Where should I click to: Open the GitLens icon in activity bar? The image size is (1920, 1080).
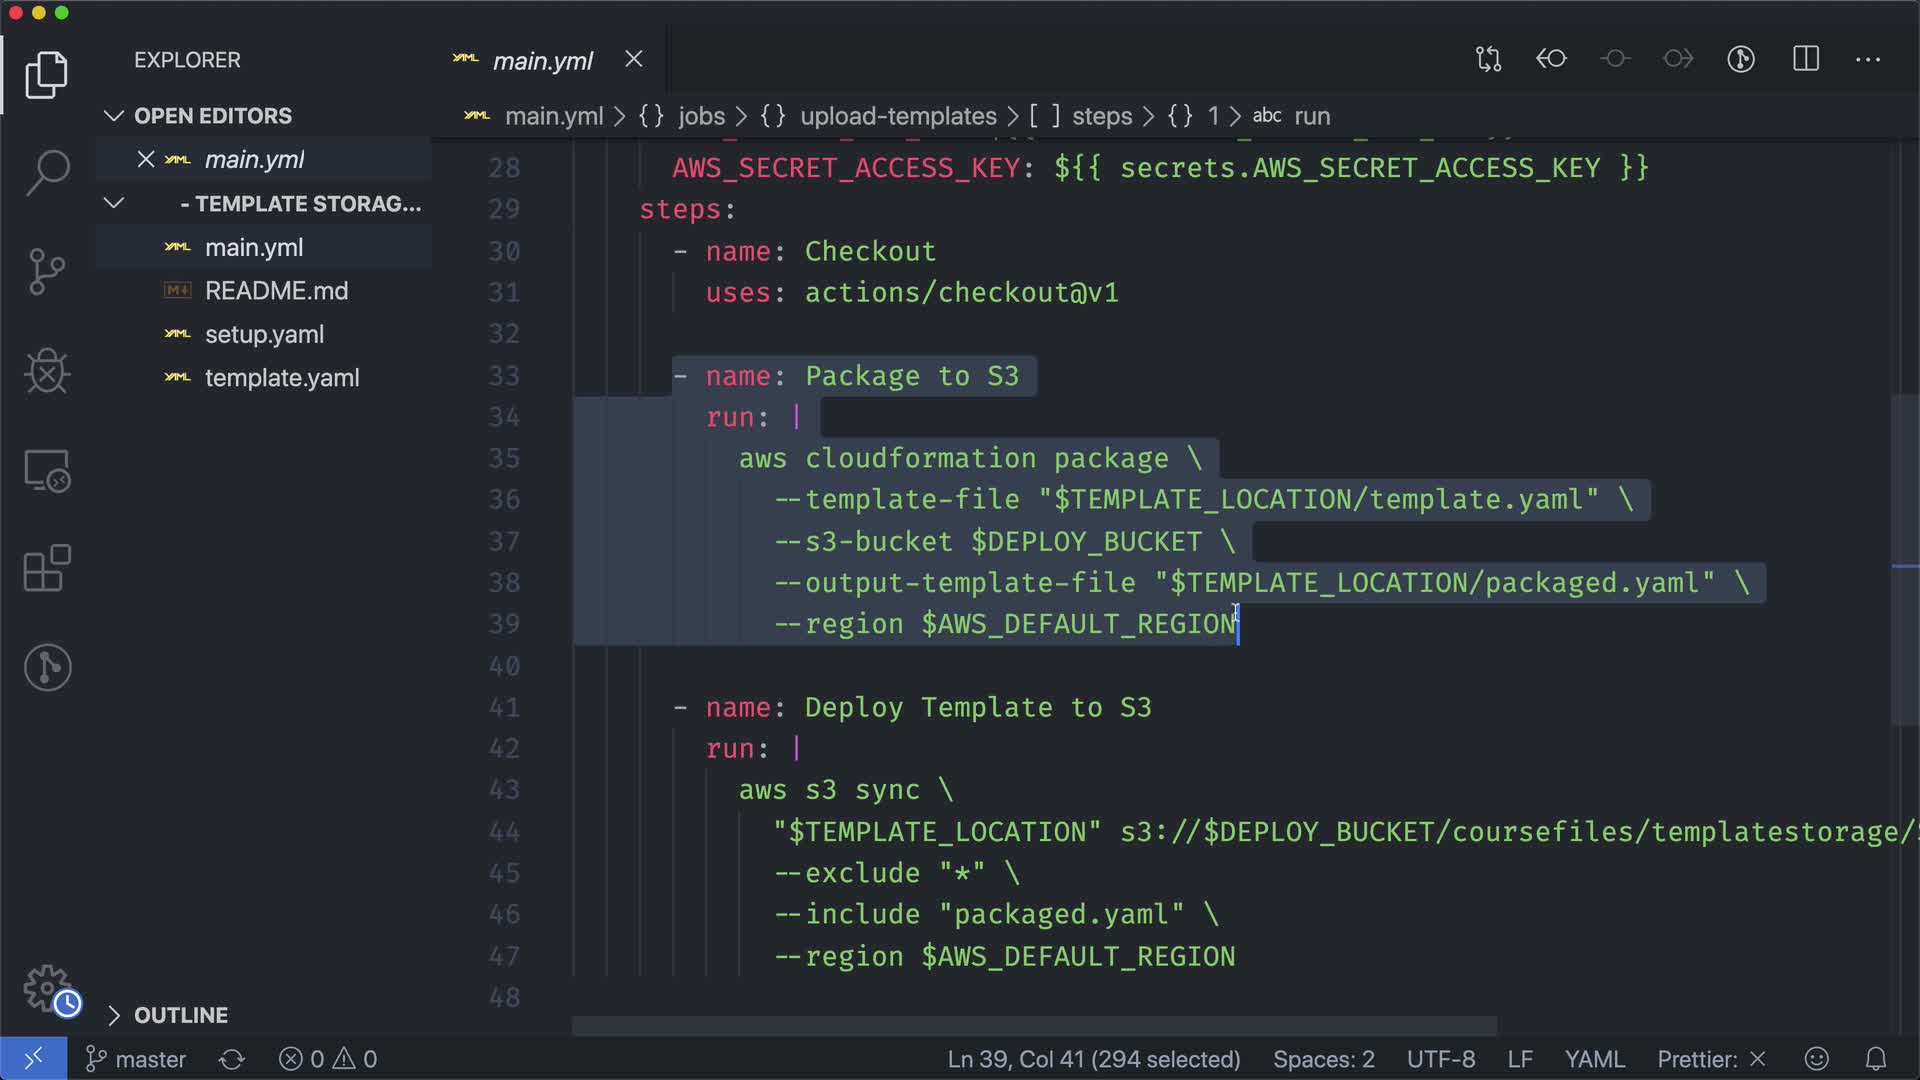47,667
